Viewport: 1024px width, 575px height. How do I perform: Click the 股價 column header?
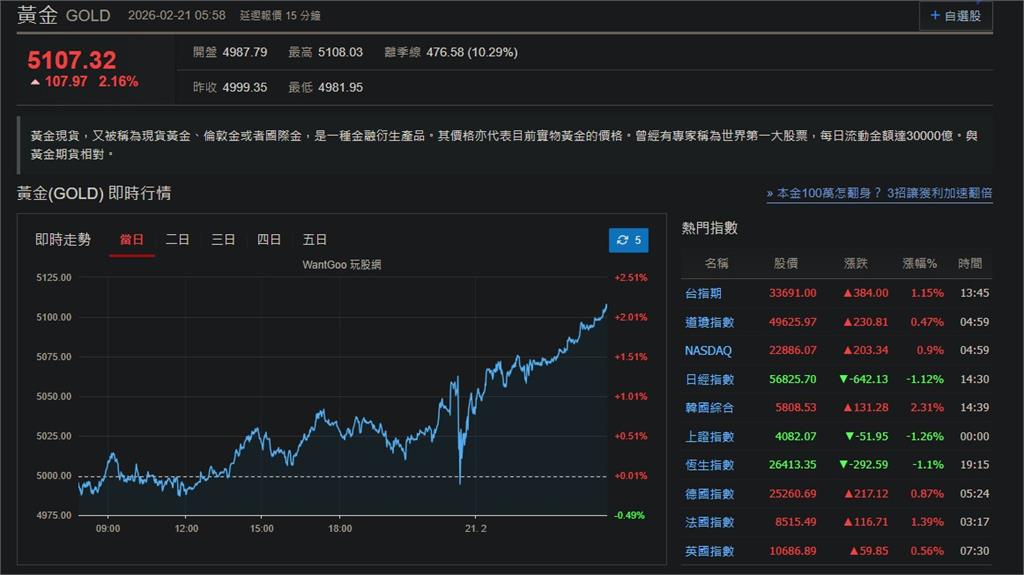point(786,263)
